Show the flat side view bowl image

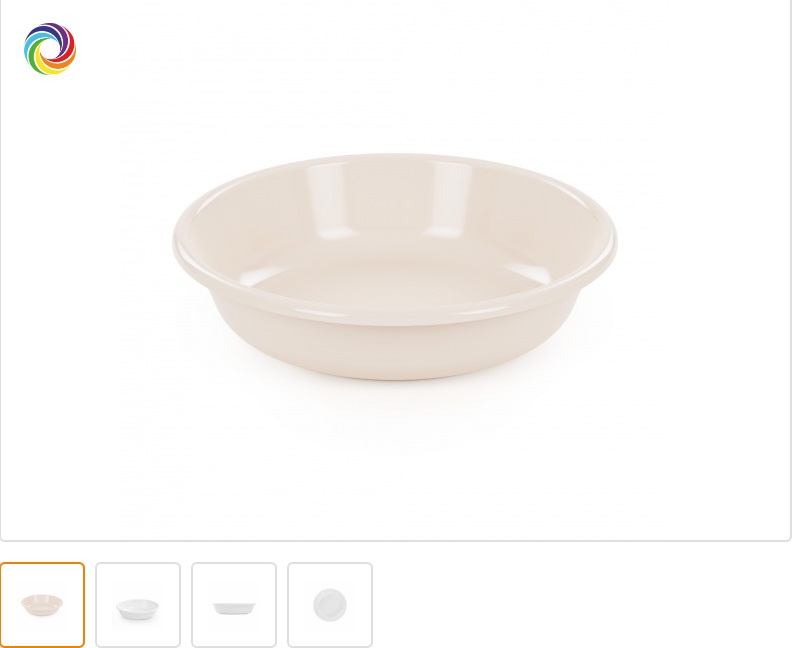234,605
